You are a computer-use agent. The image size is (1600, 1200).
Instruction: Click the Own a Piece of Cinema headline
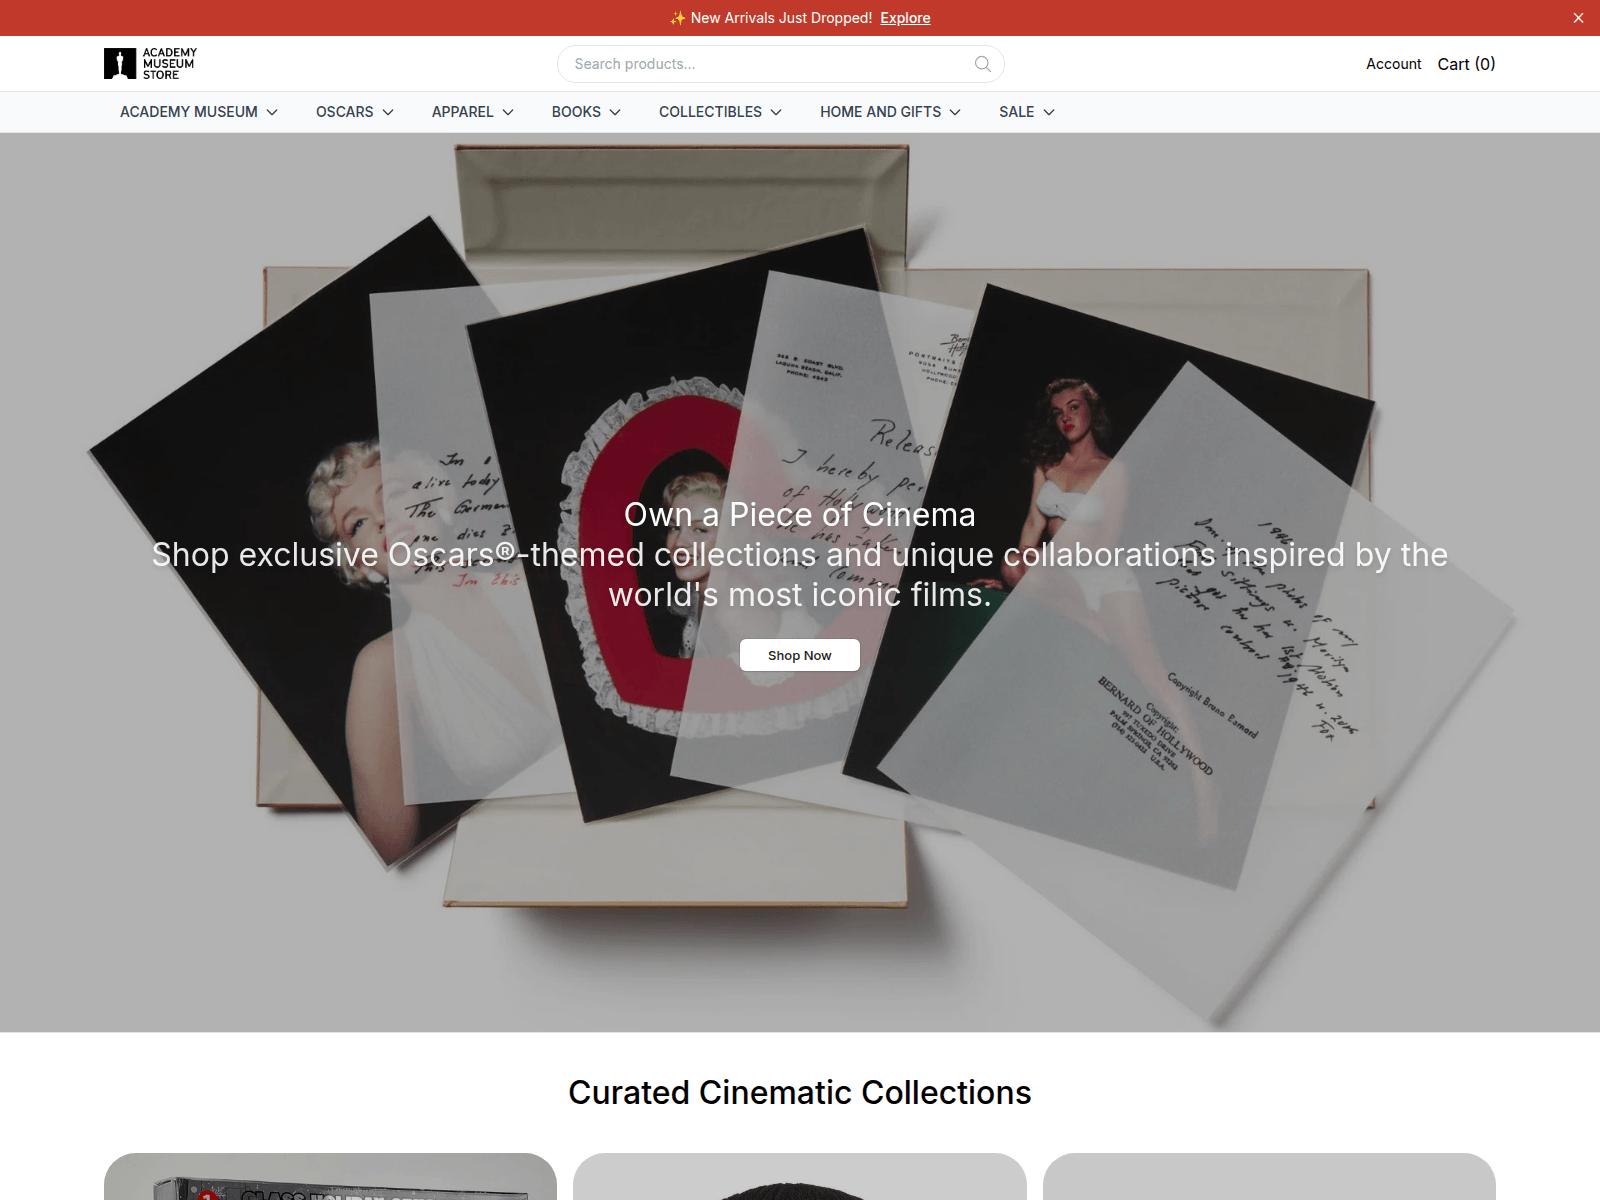coord(800,514)
